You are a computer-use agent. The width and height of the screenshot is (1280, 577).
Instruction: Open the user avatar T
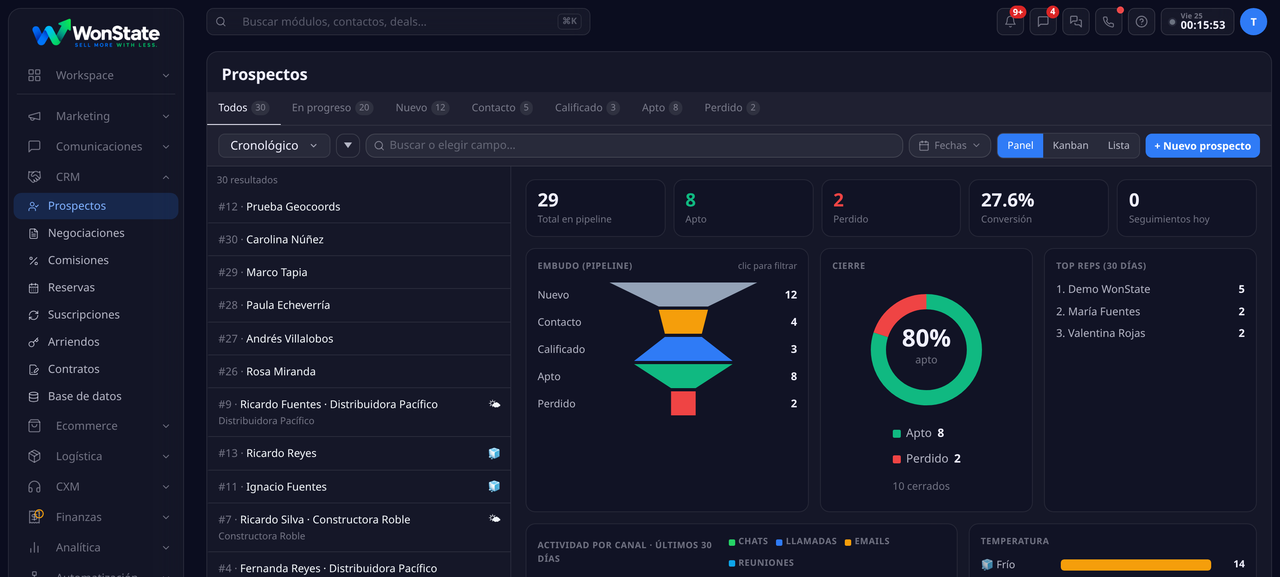[x=1253, y=21]
